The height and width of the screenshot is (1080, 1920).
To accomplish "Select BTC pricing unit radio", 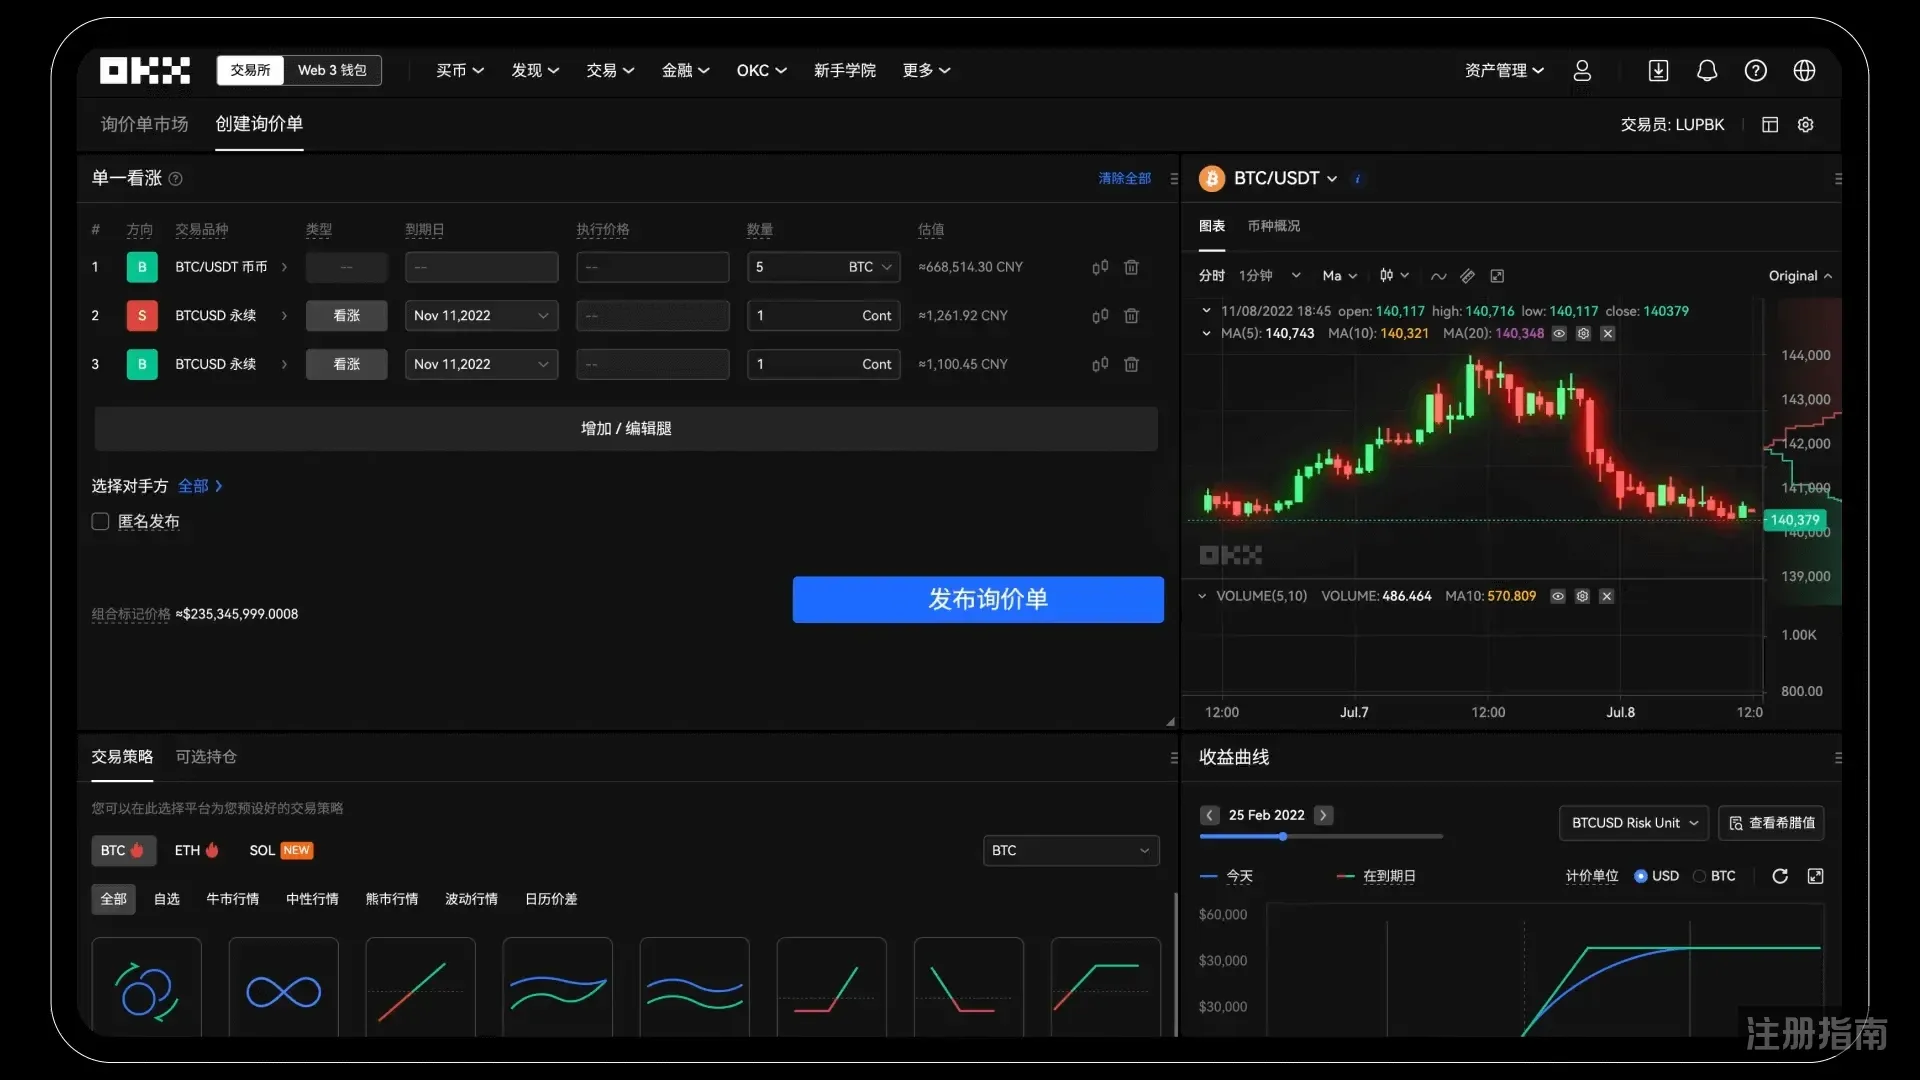I will pos(1699,876).
